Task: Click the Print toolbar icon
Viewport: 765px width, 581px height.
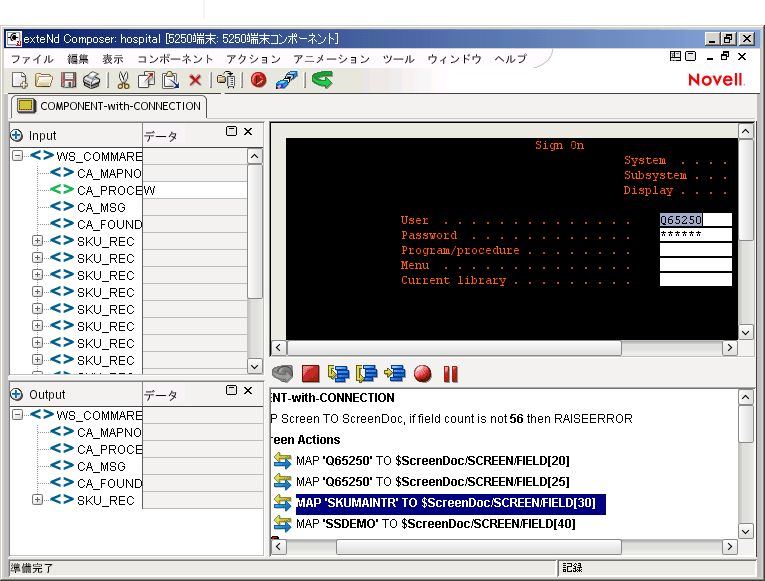Action: click(x=91, y=80)
